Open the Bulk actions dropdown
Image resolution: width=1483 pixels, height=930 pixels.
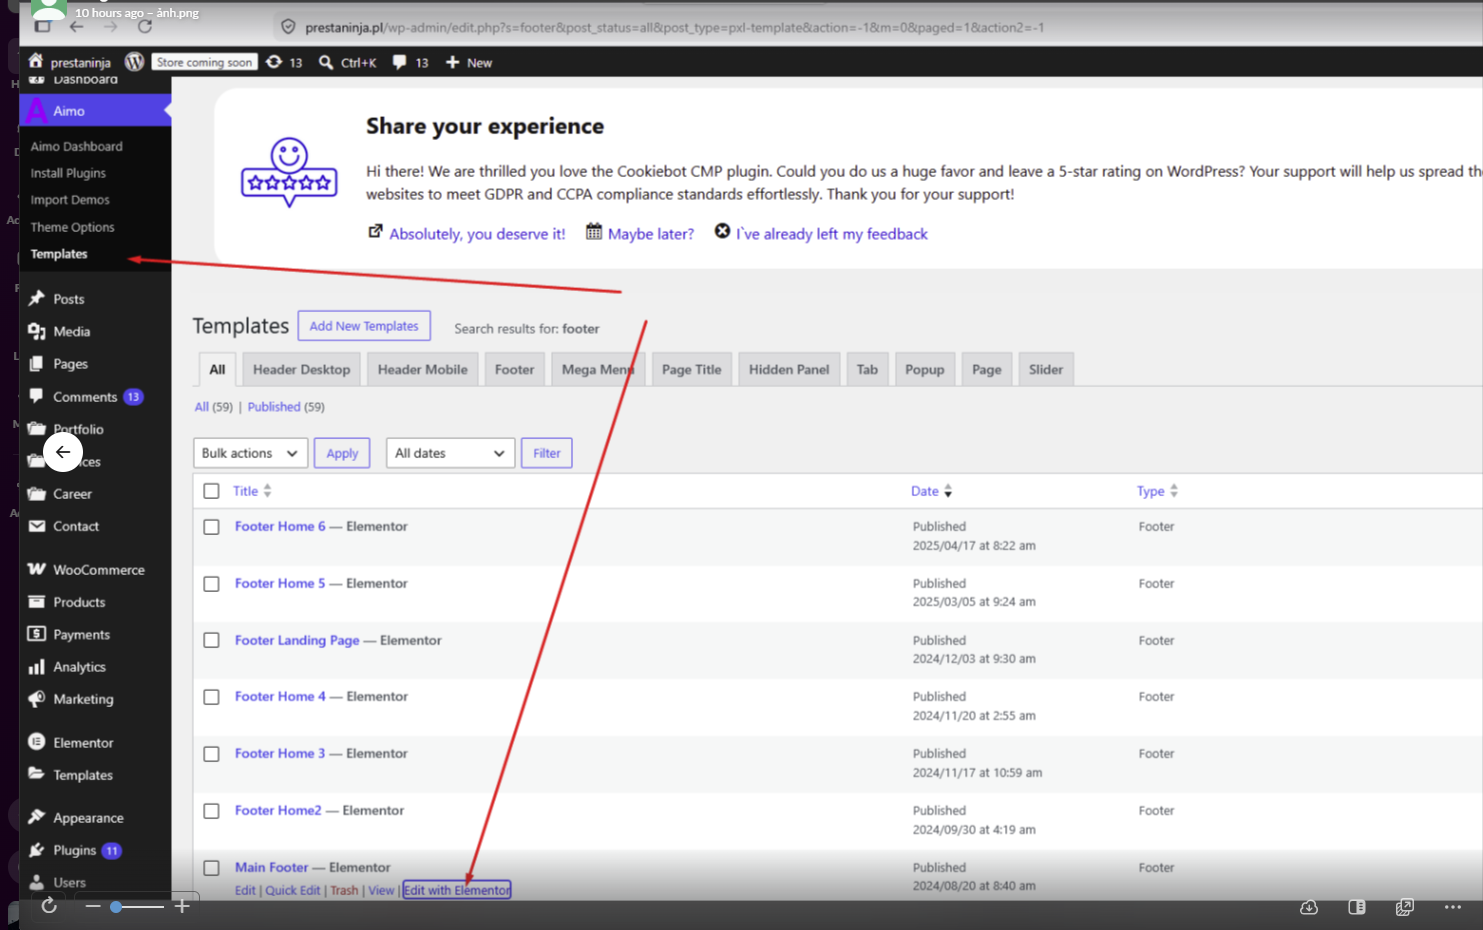coord(250,453)
